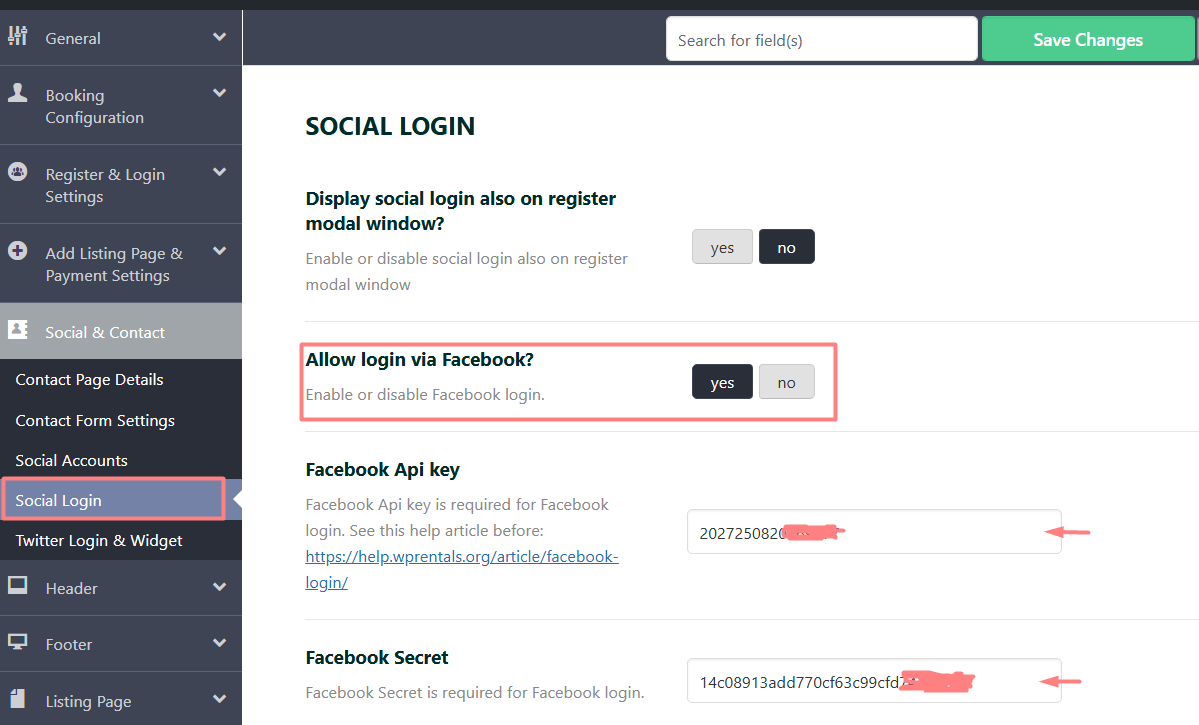The width and height of the screenshot is (1199, 725).
Task: Focus the Search for field(s) box
Action: click(x=821, y=39)
